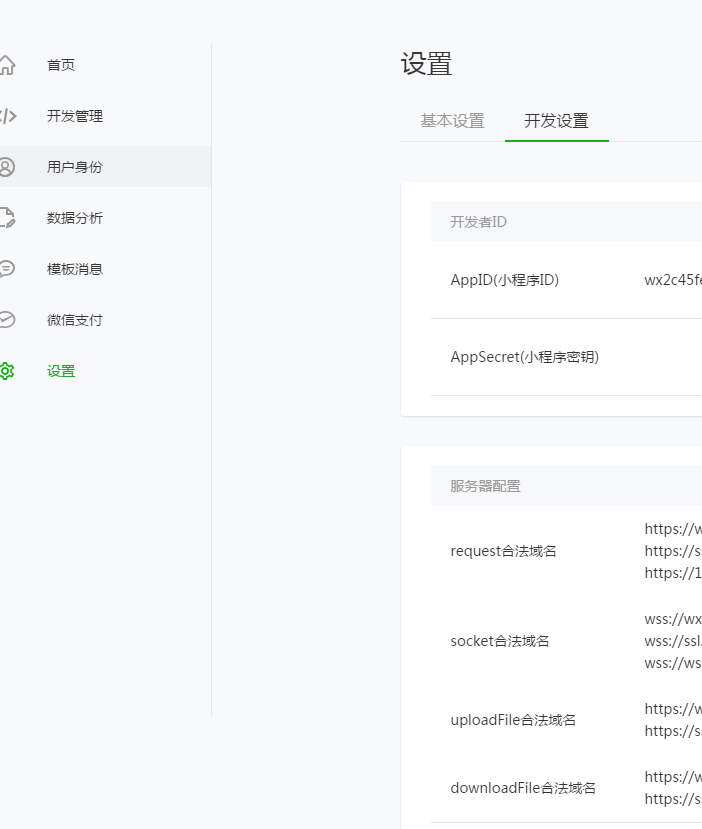This screenshot has width=702, height=829.
Task: Navigate to 模板消息 in the sidebar
Action: tap(75, 269)
